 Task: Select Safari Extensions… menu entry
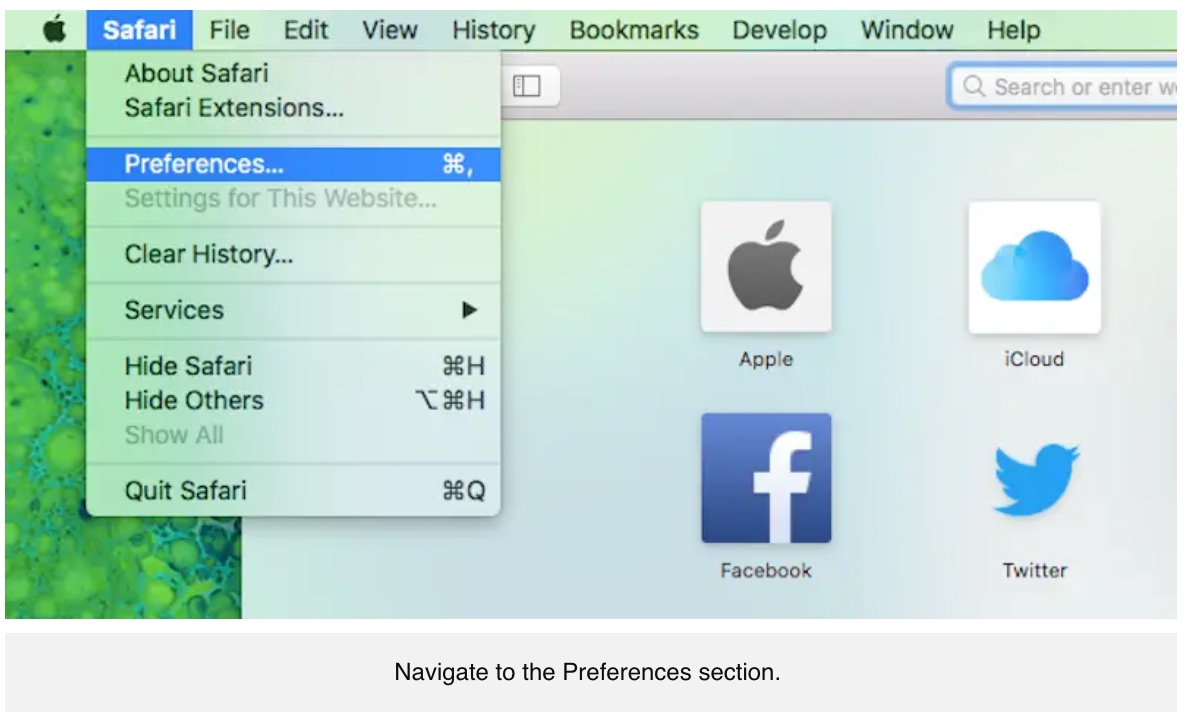293,108
